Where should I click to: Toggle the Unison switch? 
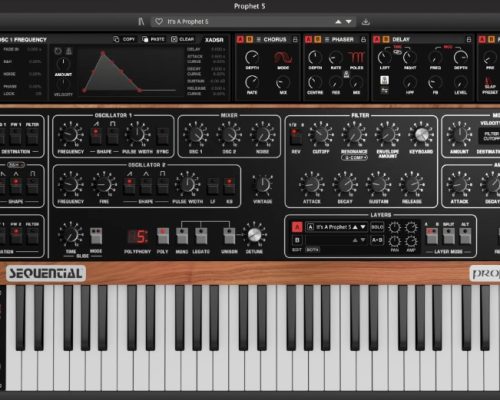coord(229,236)
